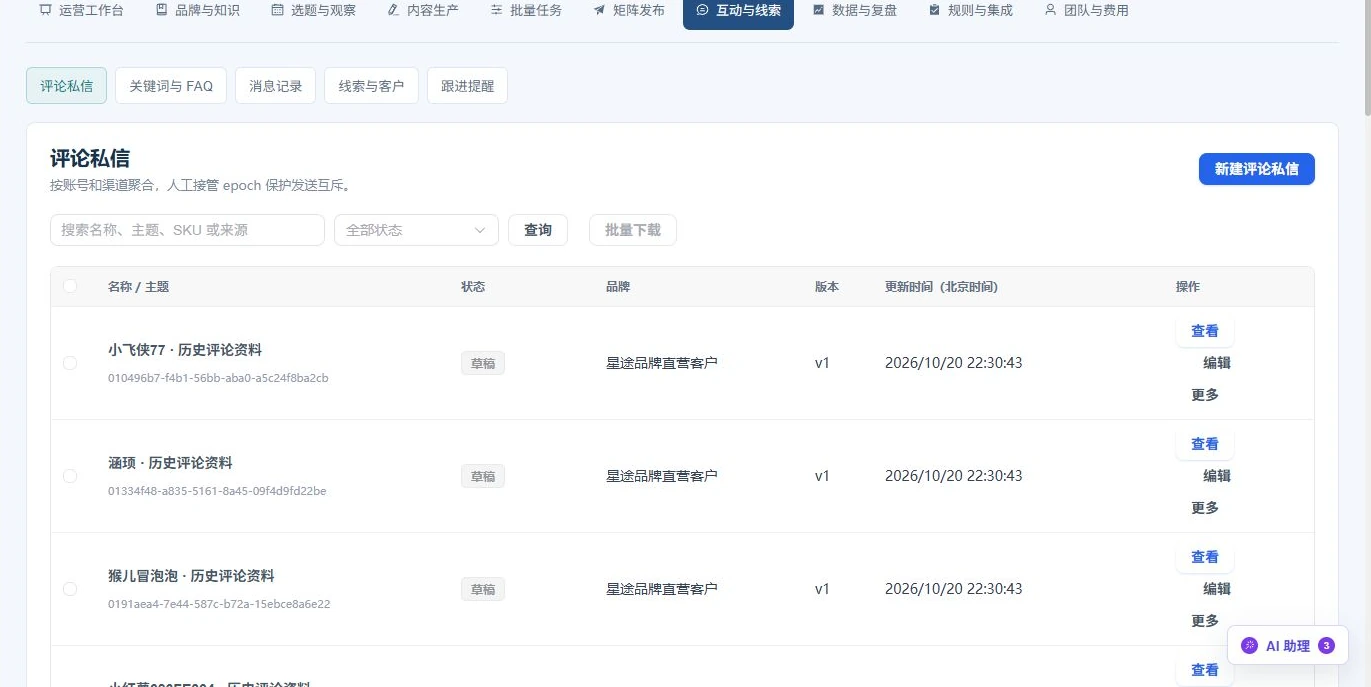Focus the search name/topic/SKU field

click(187, 230)
